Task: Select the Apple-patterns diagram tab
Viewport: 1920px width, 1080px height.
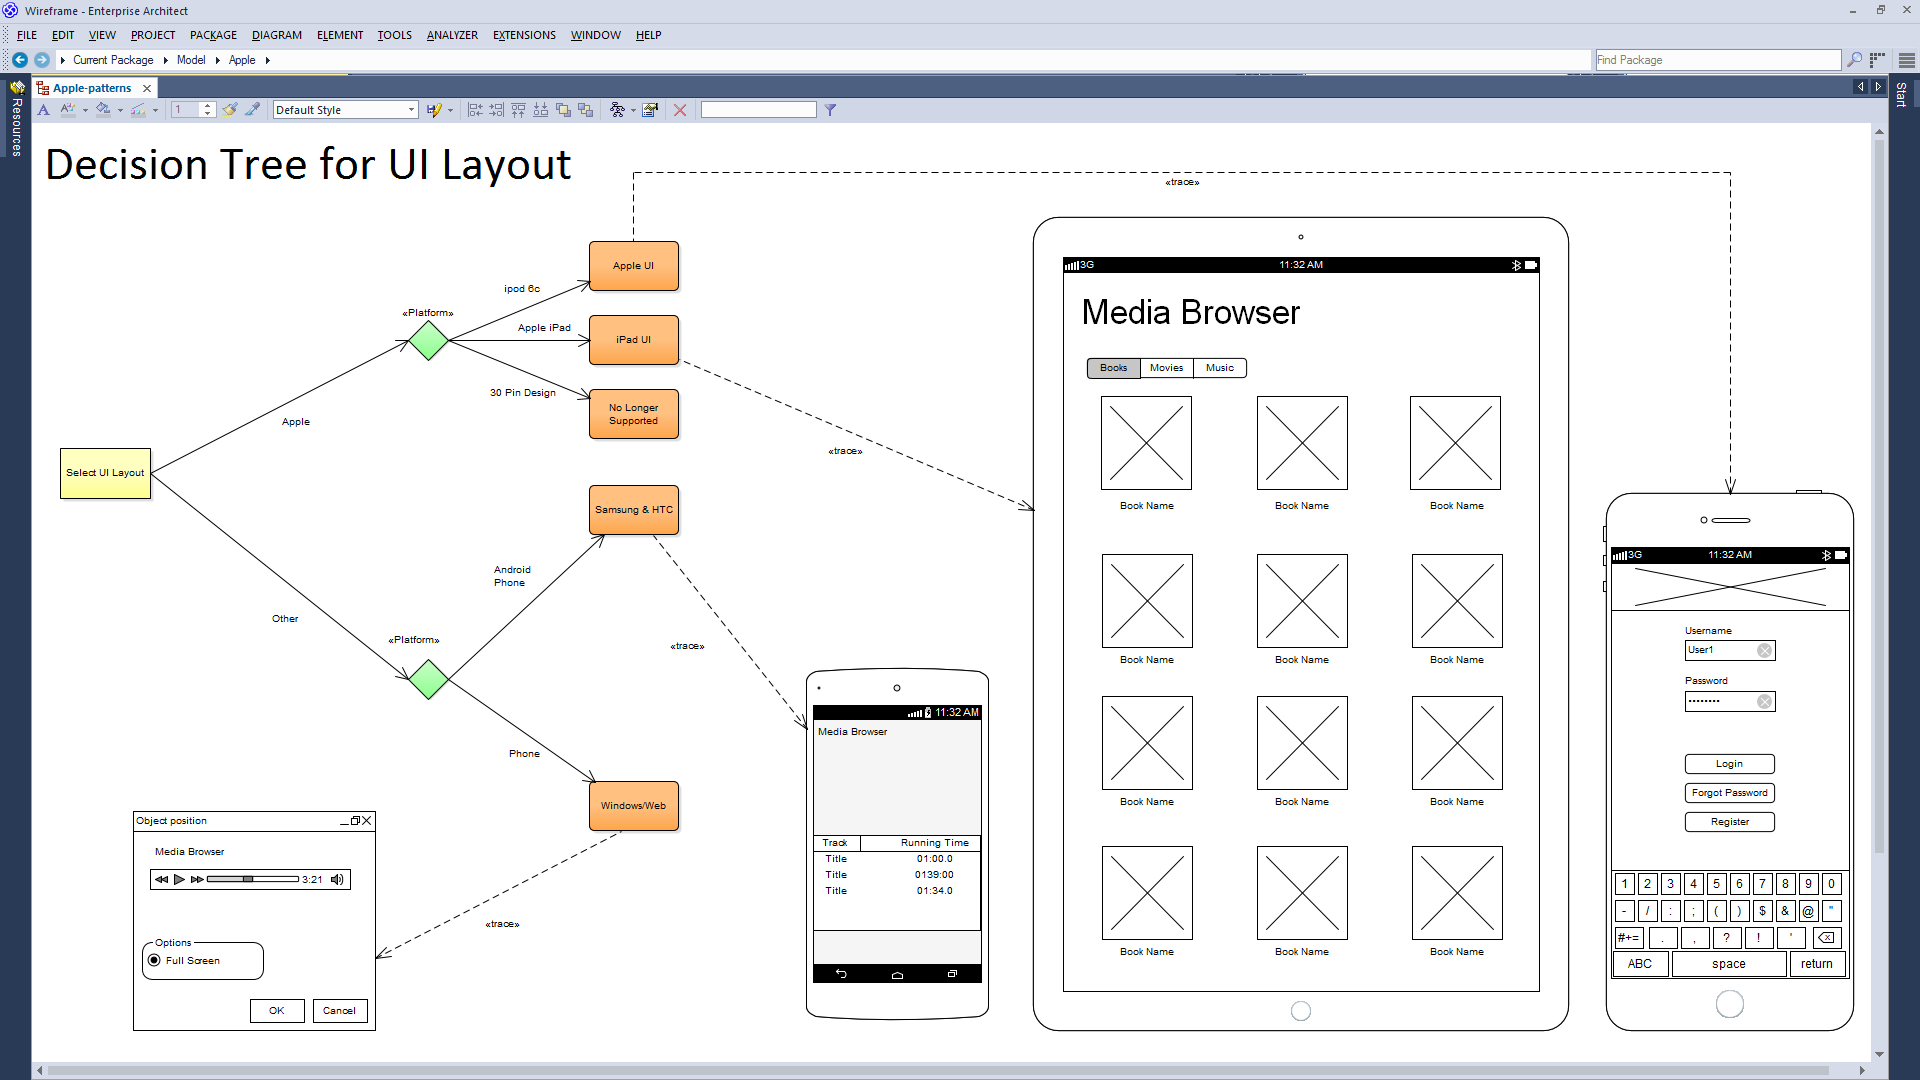Action: coord(91,88)
